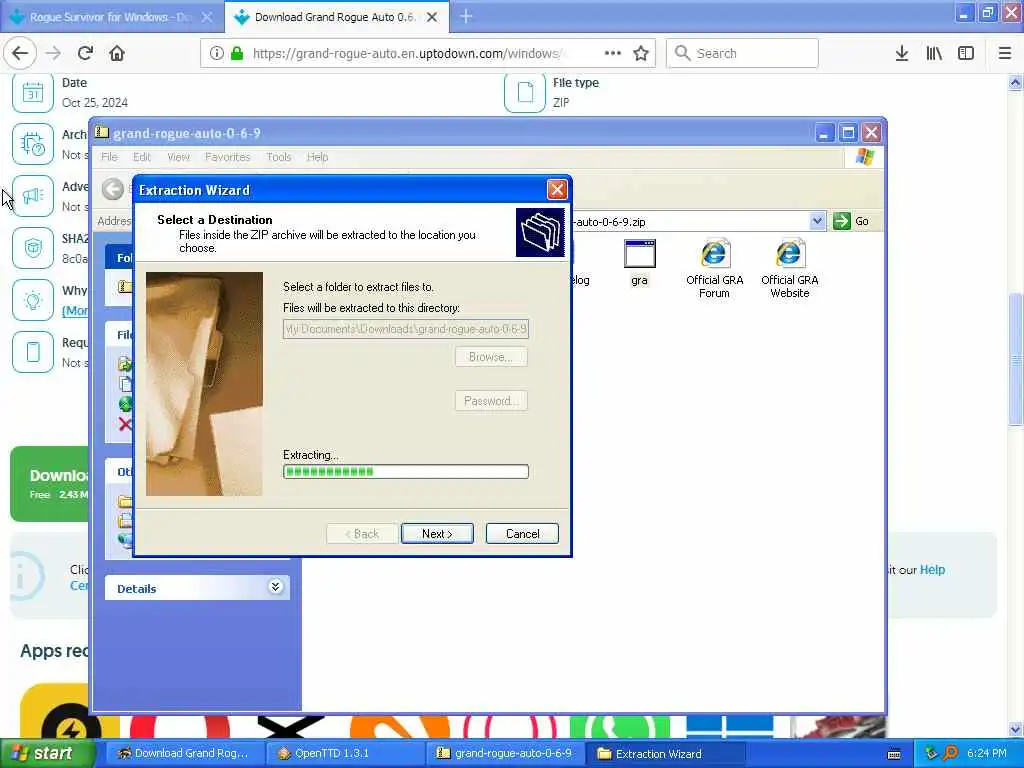
Task: Close the Download Grand Rogue Auto tab
Action: 432,17
